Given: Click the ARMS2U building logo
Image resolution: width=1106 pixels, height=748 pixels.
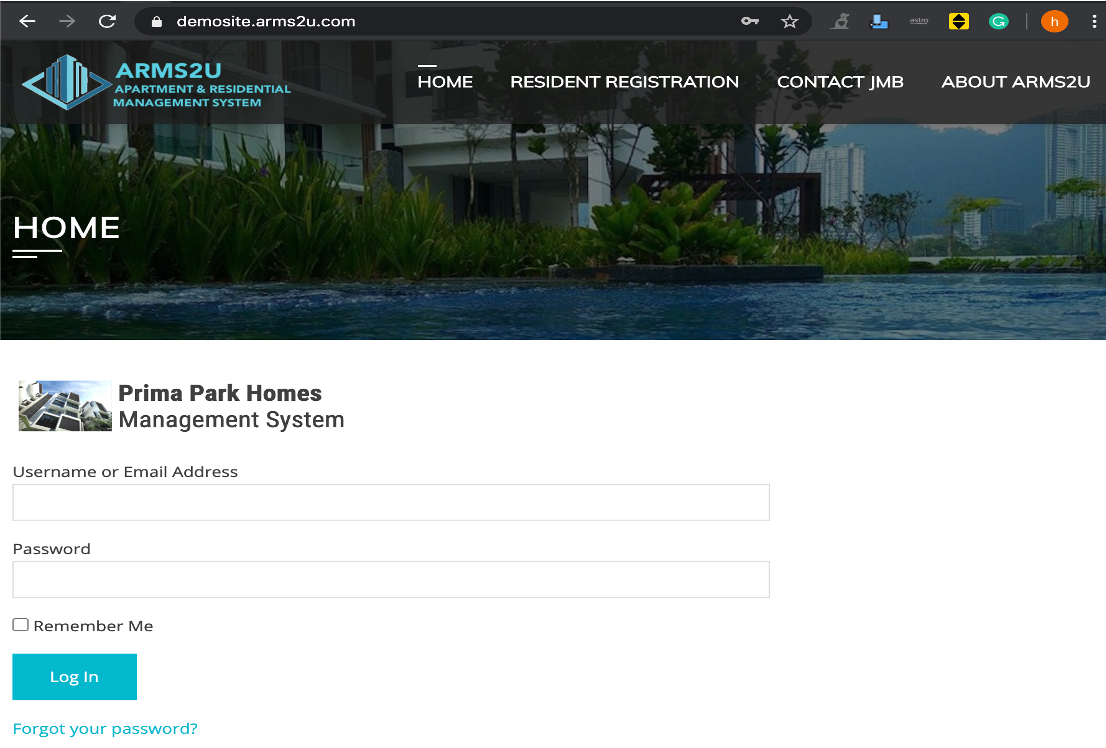Looking at the screenshot, I should click(66, 82).
